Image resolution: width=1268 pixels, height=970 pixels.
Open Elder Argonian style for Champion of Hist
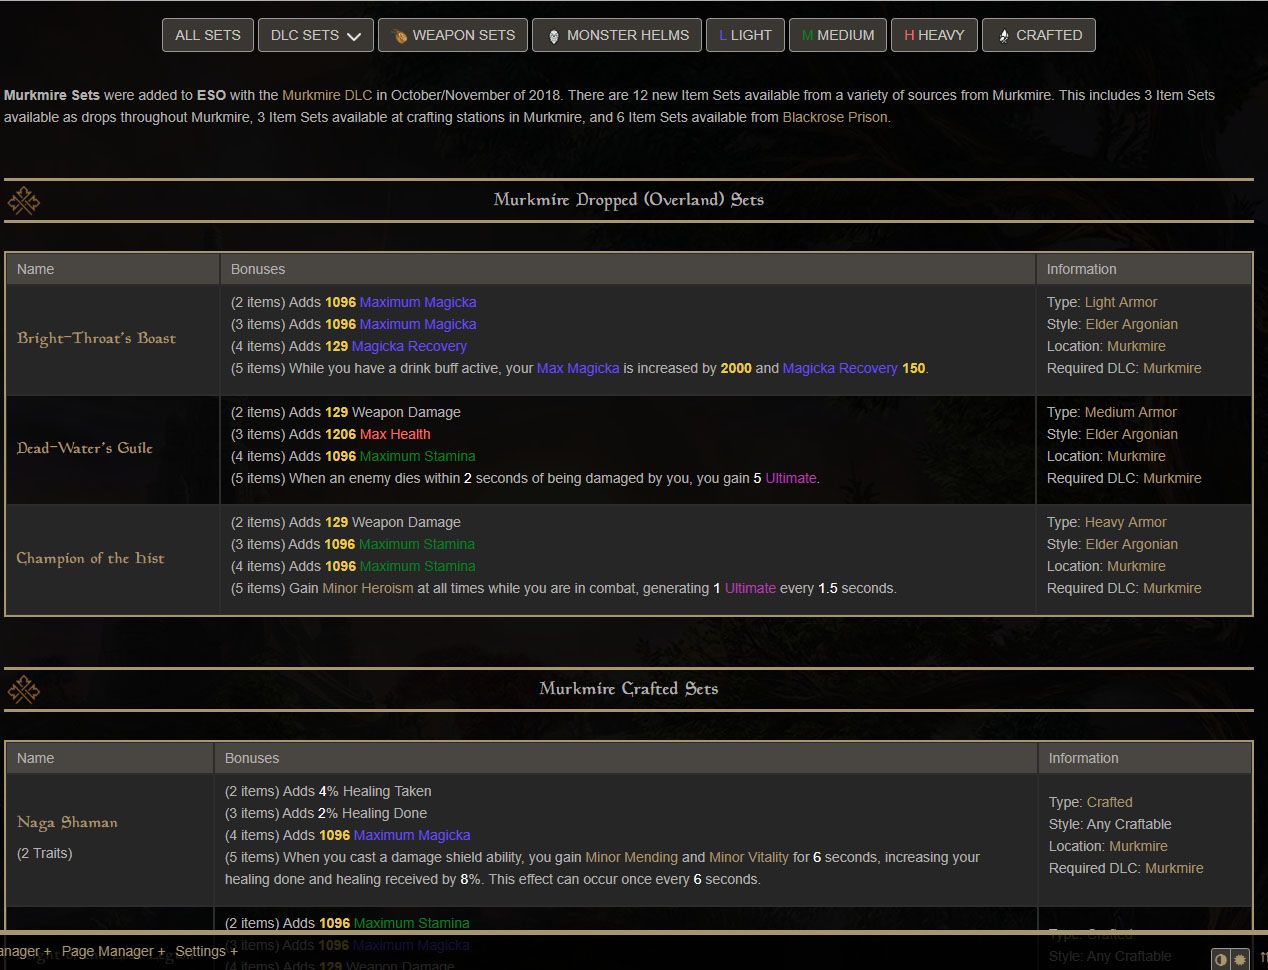[1132, 544]
